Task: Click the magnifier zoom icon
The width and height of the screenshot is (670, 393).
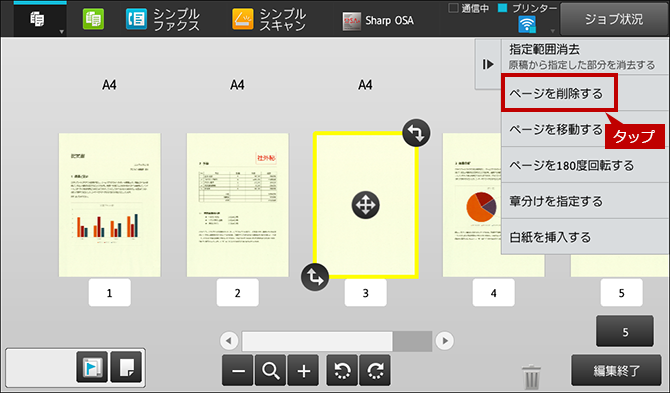Action: click(x=270, y=370)
